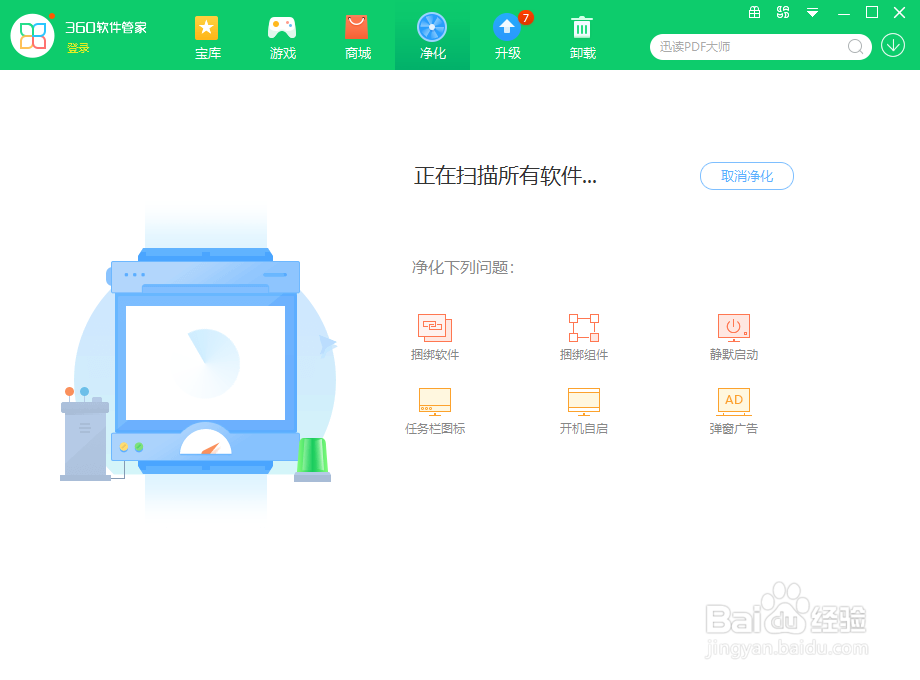Open the 升级 tab with badge 7
This screenshot has height=680, width=920.
507,35
